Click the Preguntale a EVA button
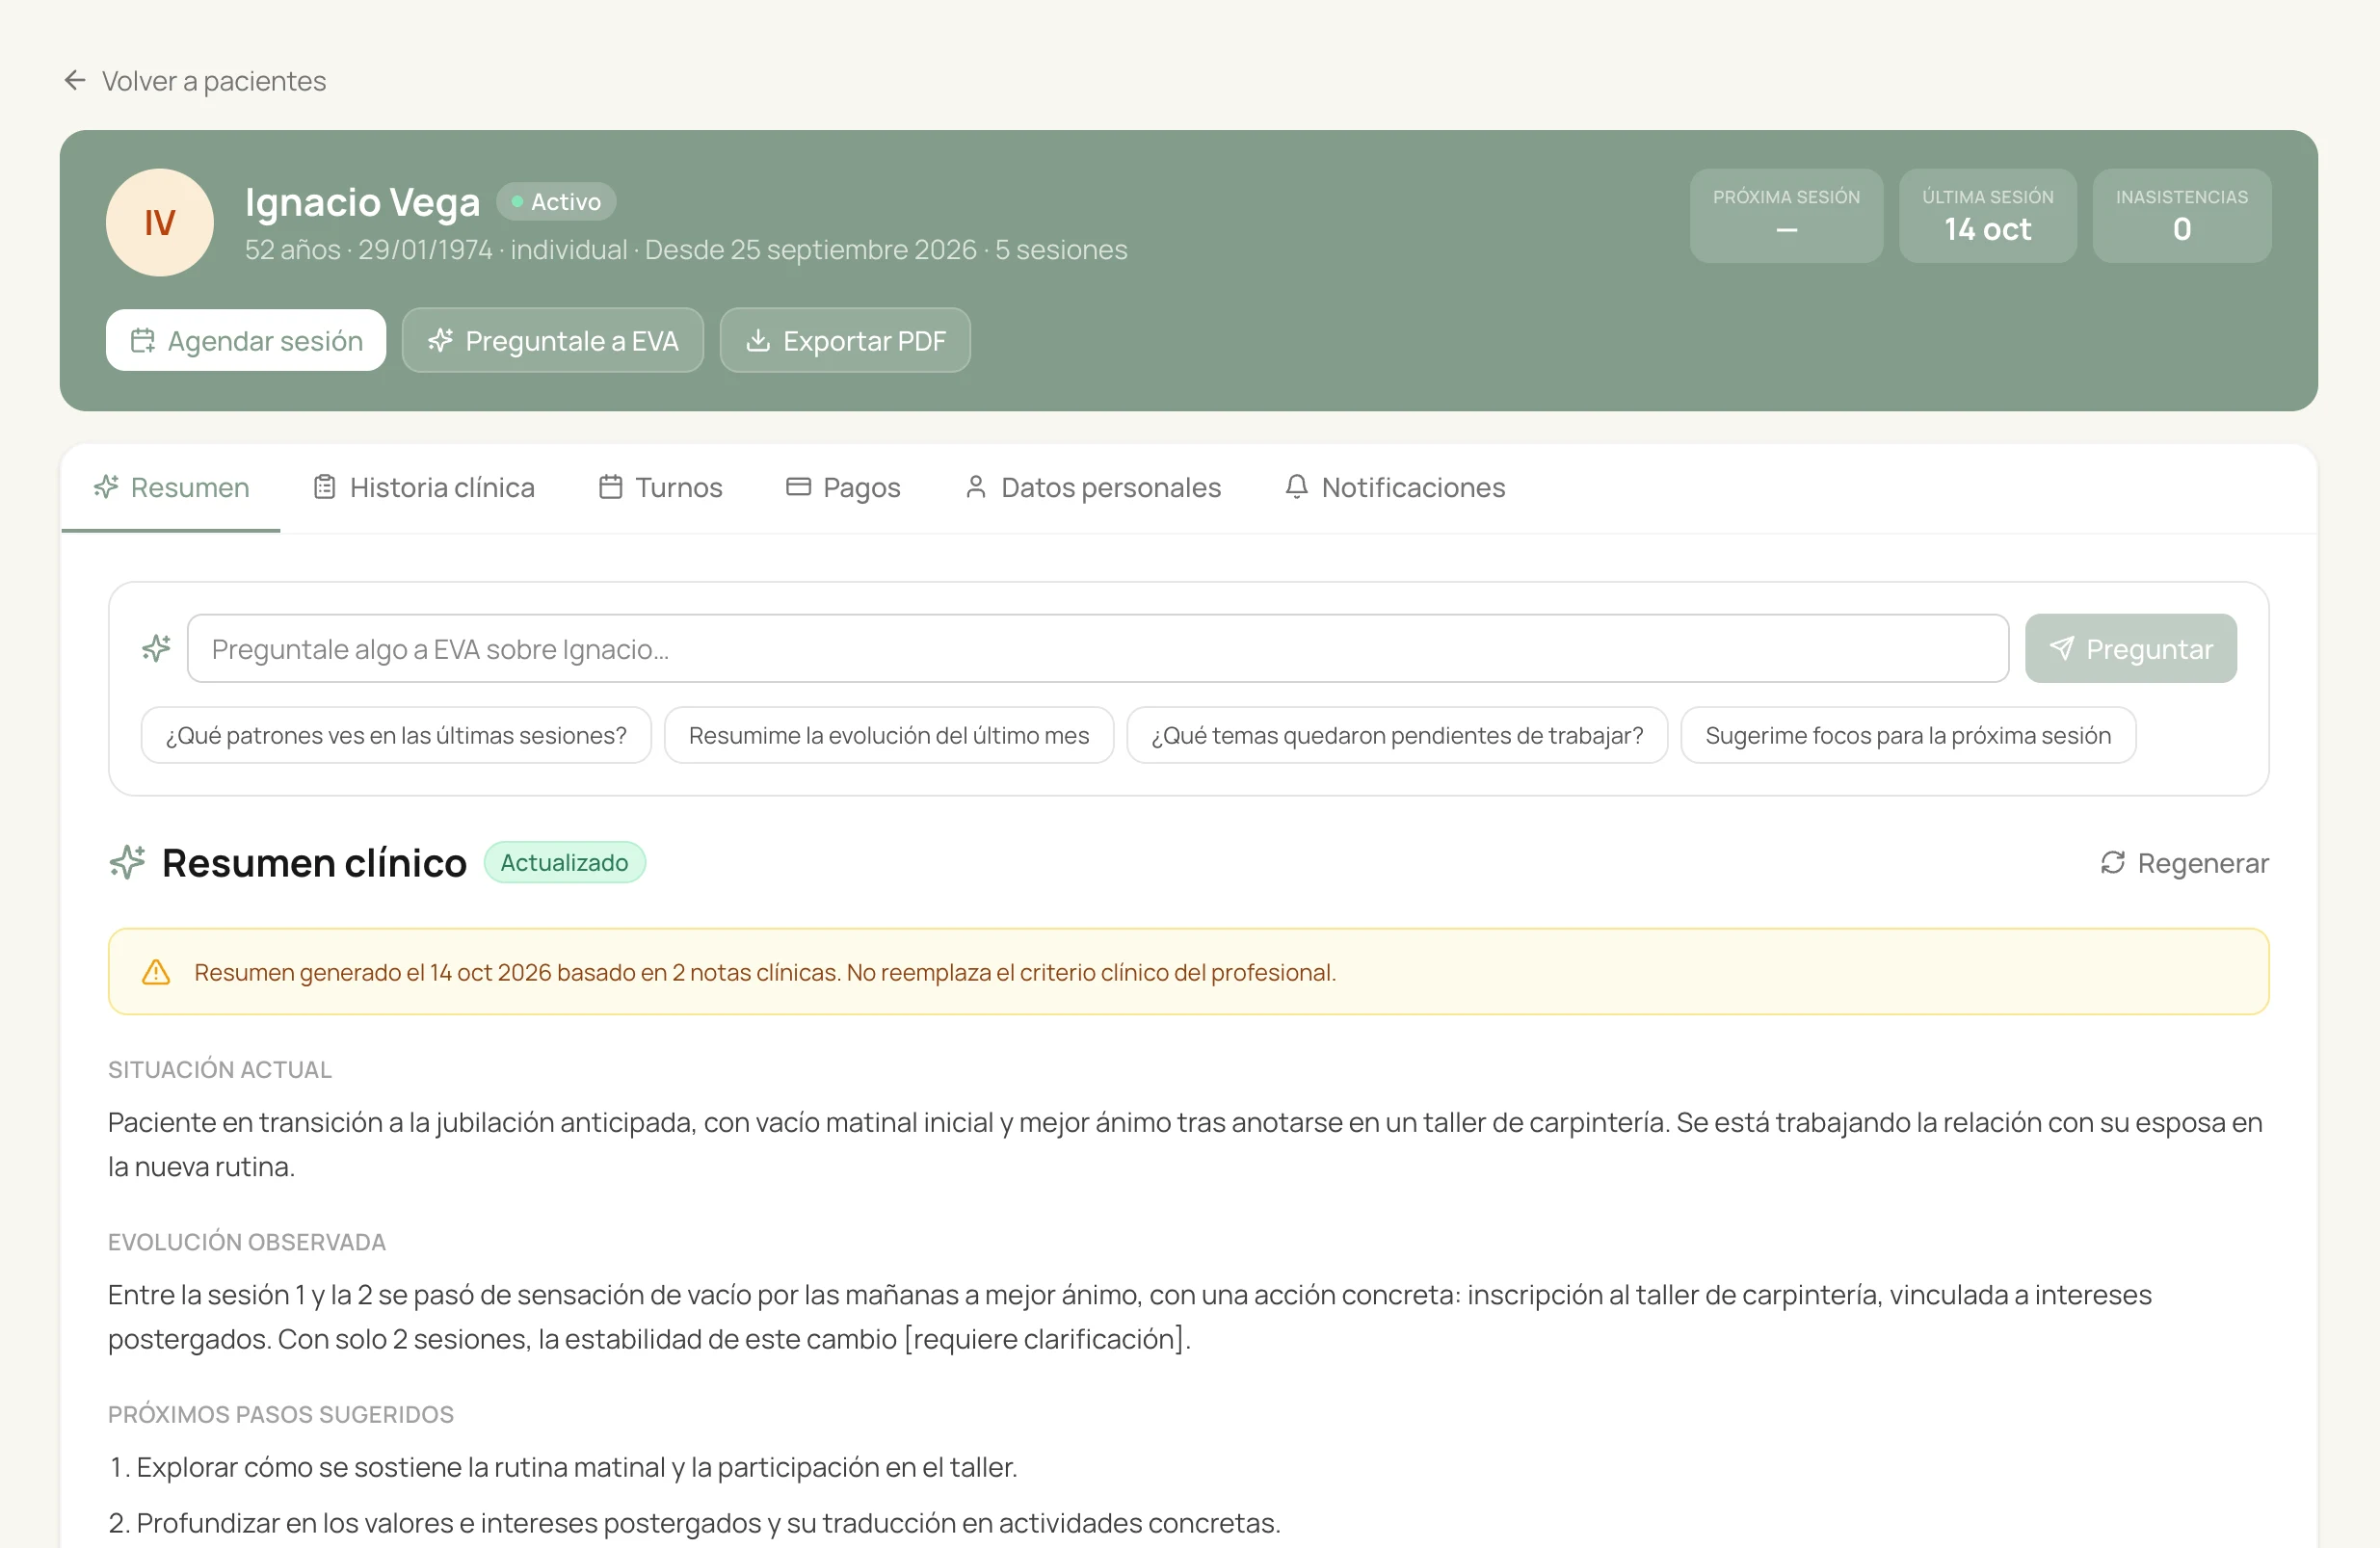The width and height of the screenshot is (2380, 1548). coord(553,340)
